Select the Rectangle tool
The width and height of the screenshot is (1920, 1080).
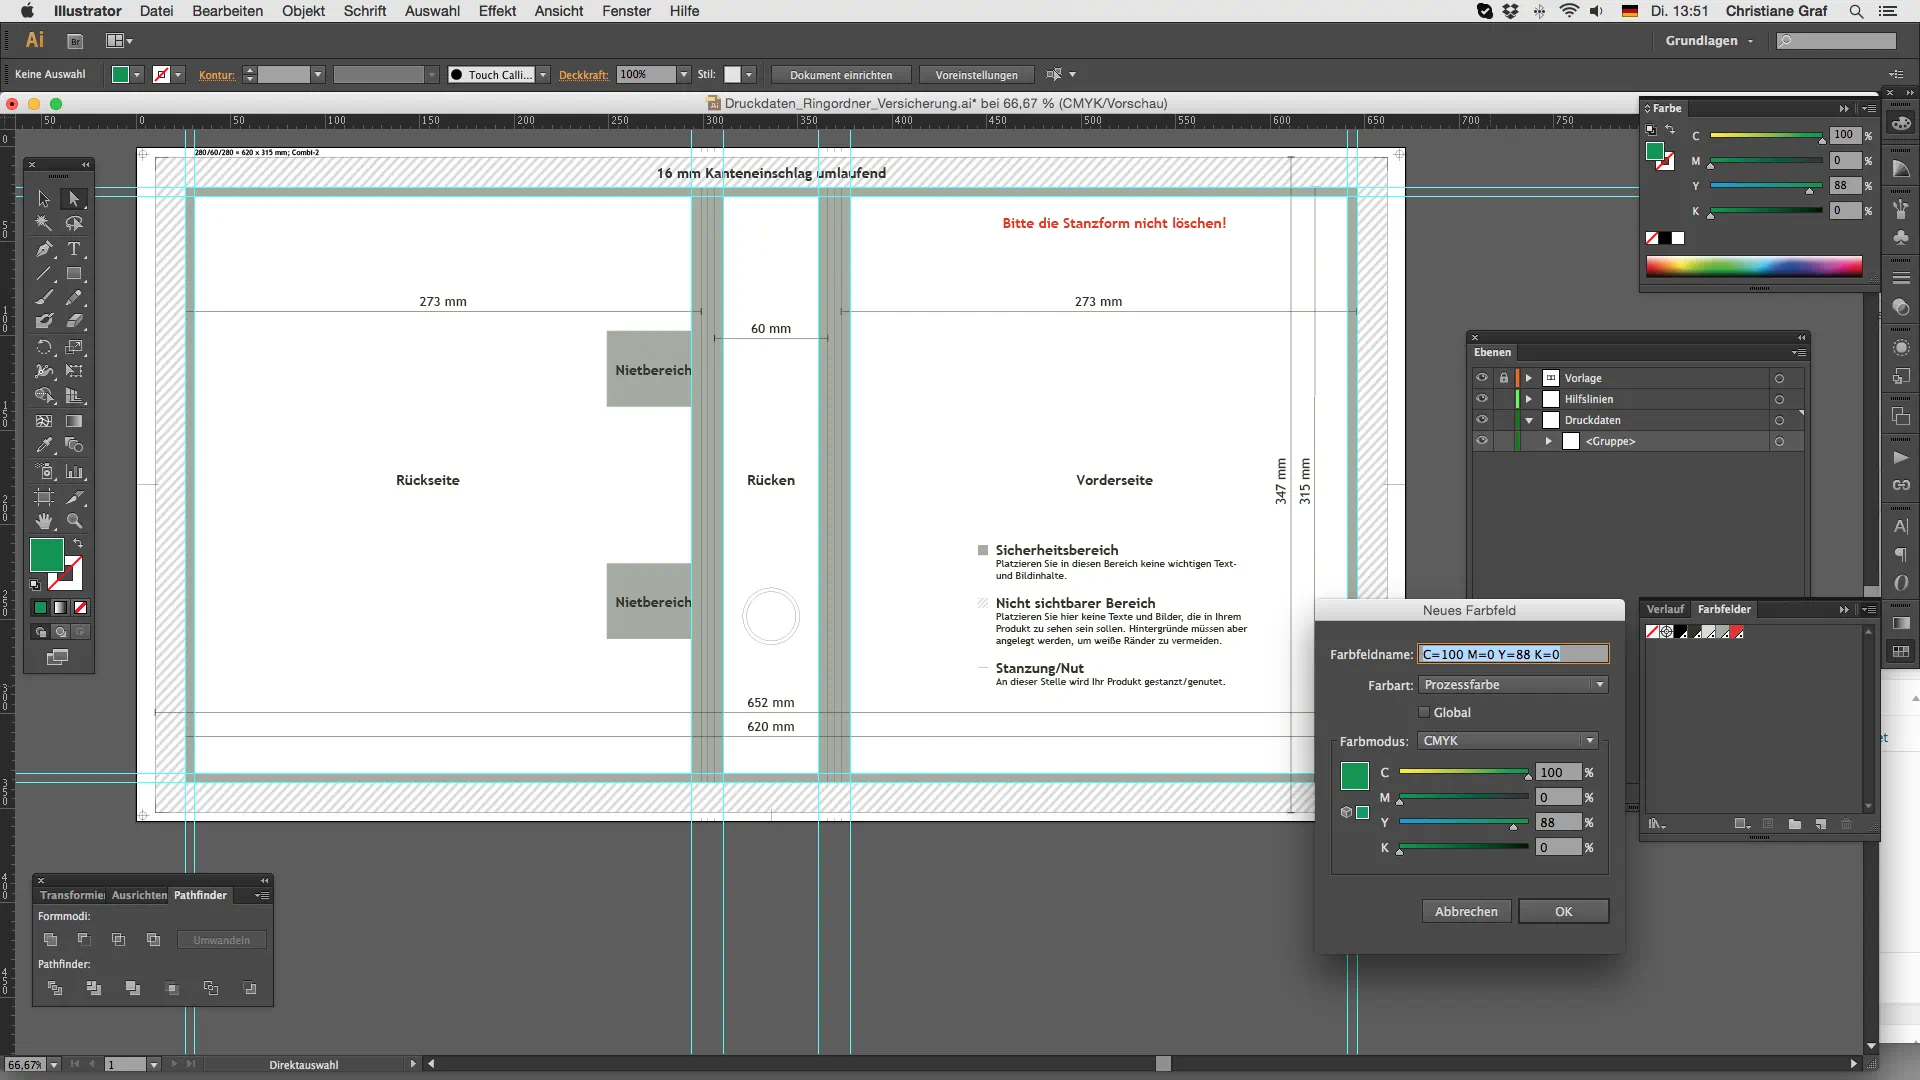point(74,273)
